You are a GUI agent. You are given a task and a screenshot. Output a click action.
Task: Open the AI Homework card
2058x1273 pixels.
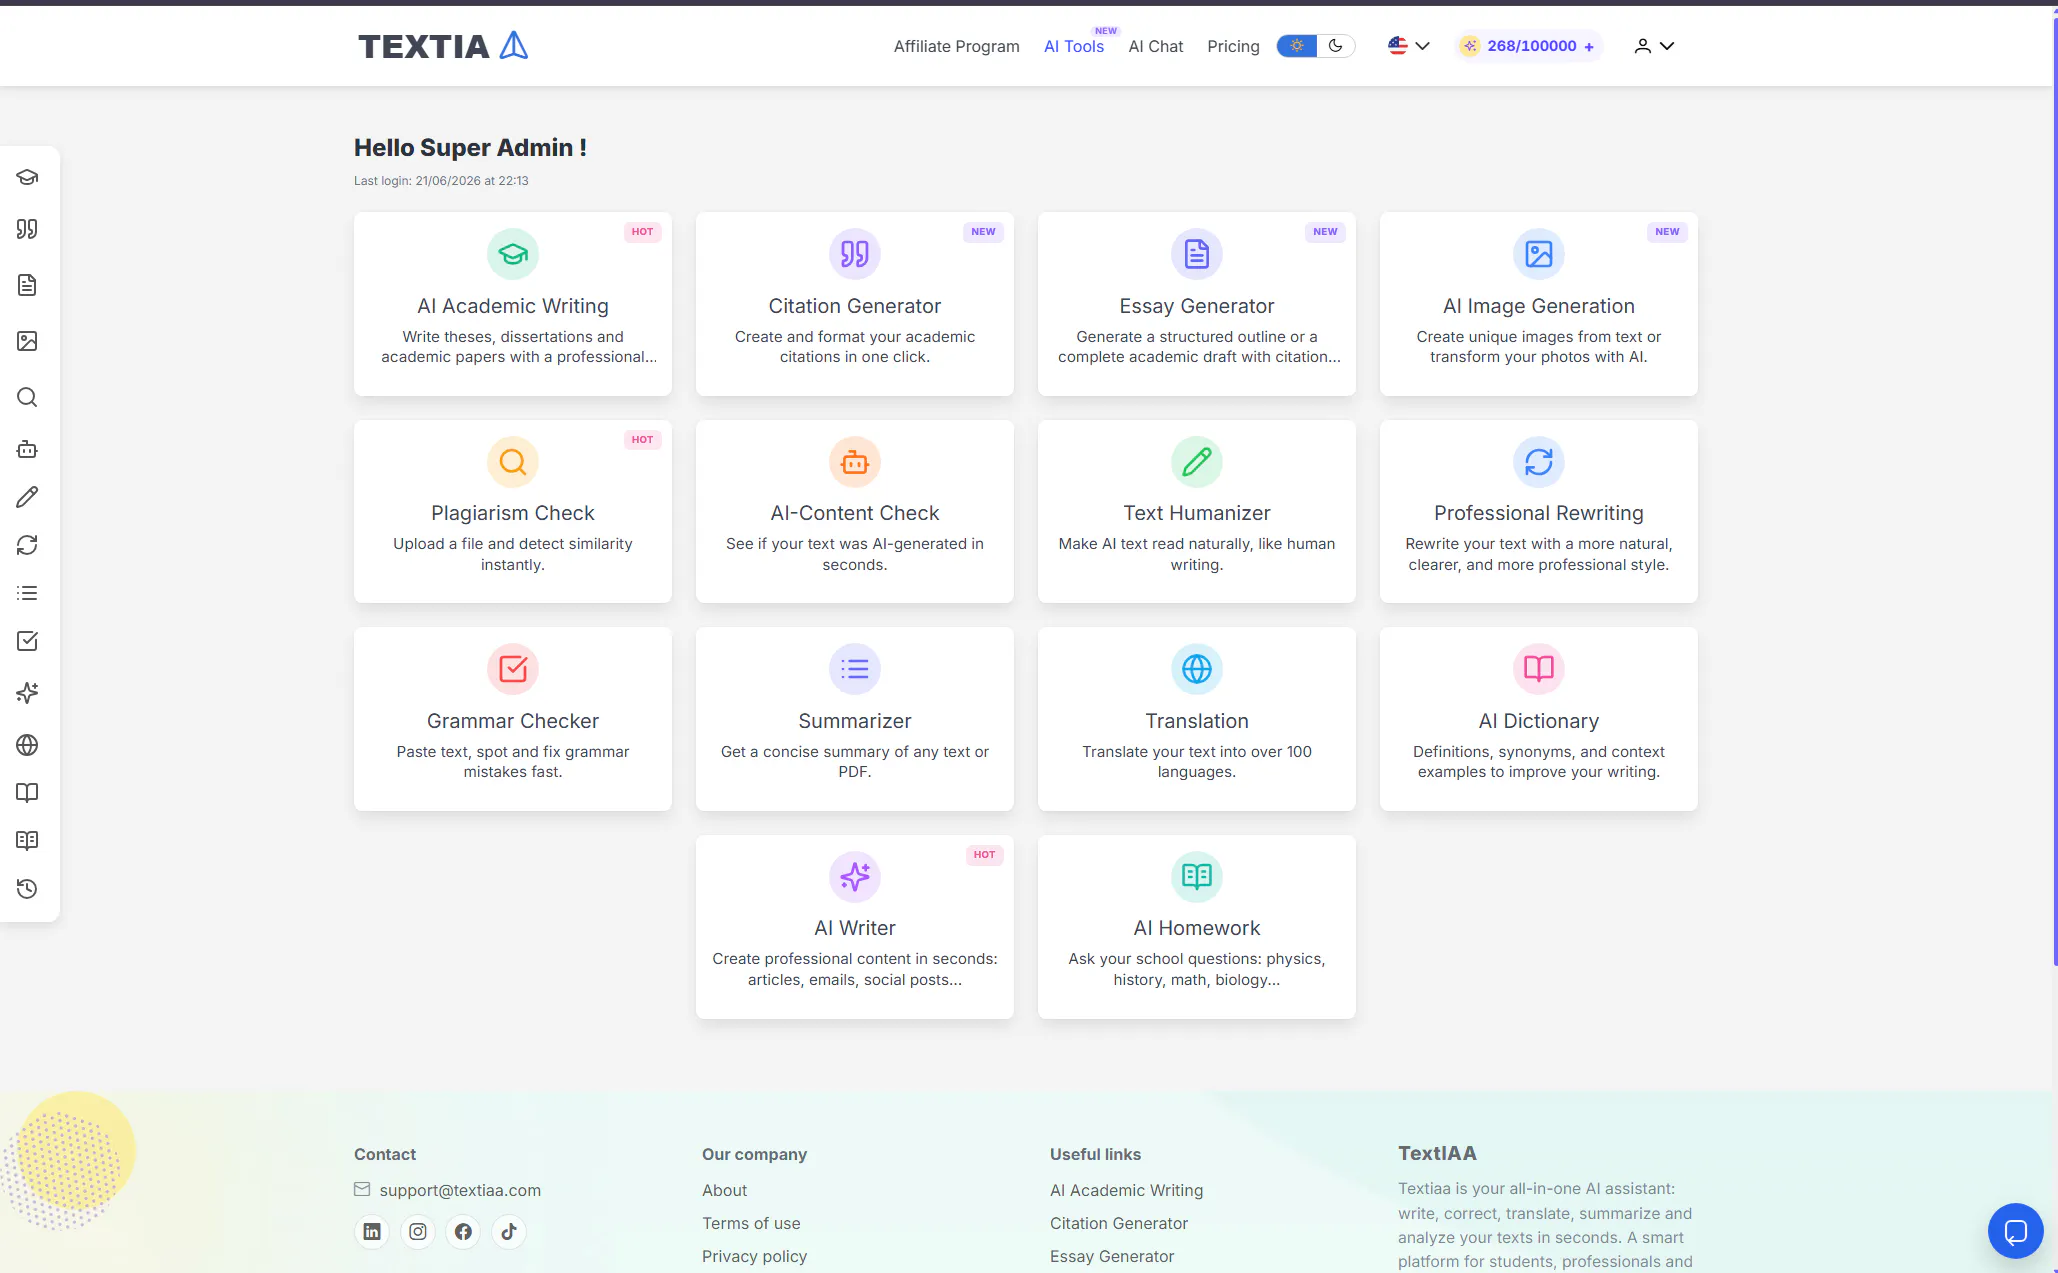coord(1197,927)
